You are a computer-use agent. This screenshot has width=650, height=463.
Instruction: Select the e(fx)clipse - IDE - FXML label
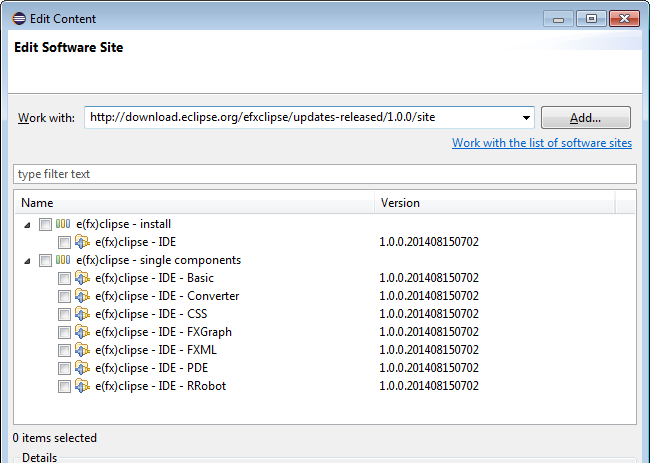point(156,350)
